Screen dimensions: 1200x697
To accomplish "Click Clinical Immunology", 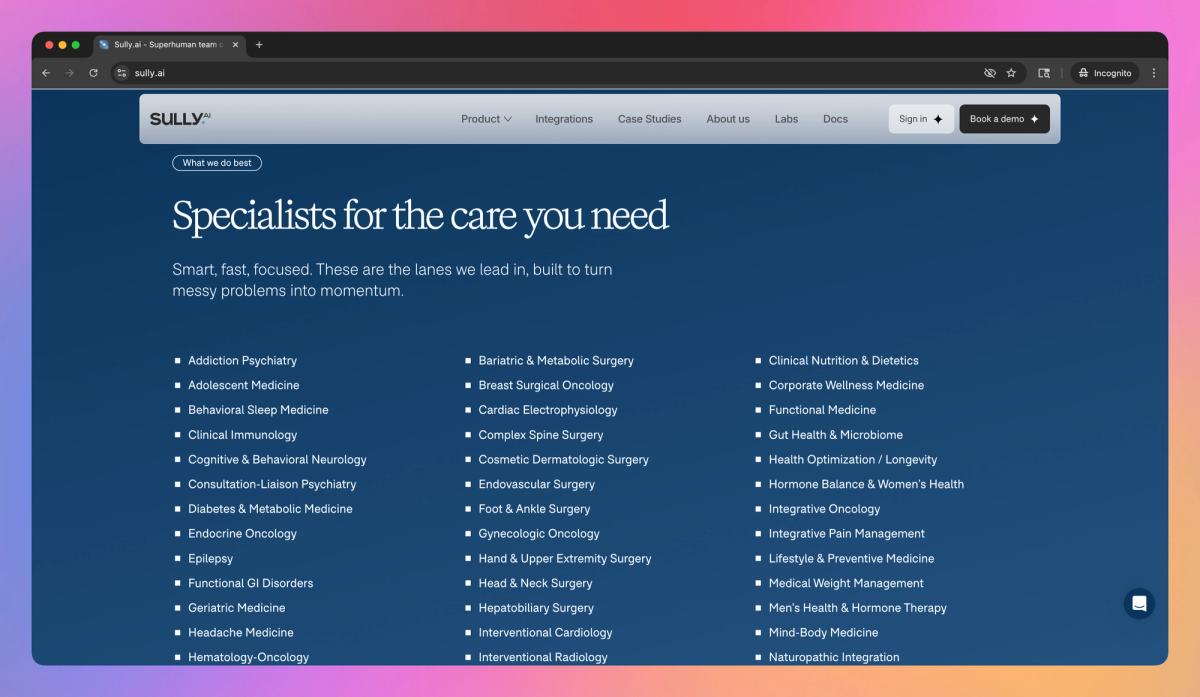I will pyautogui.click(x=242, y=435).
